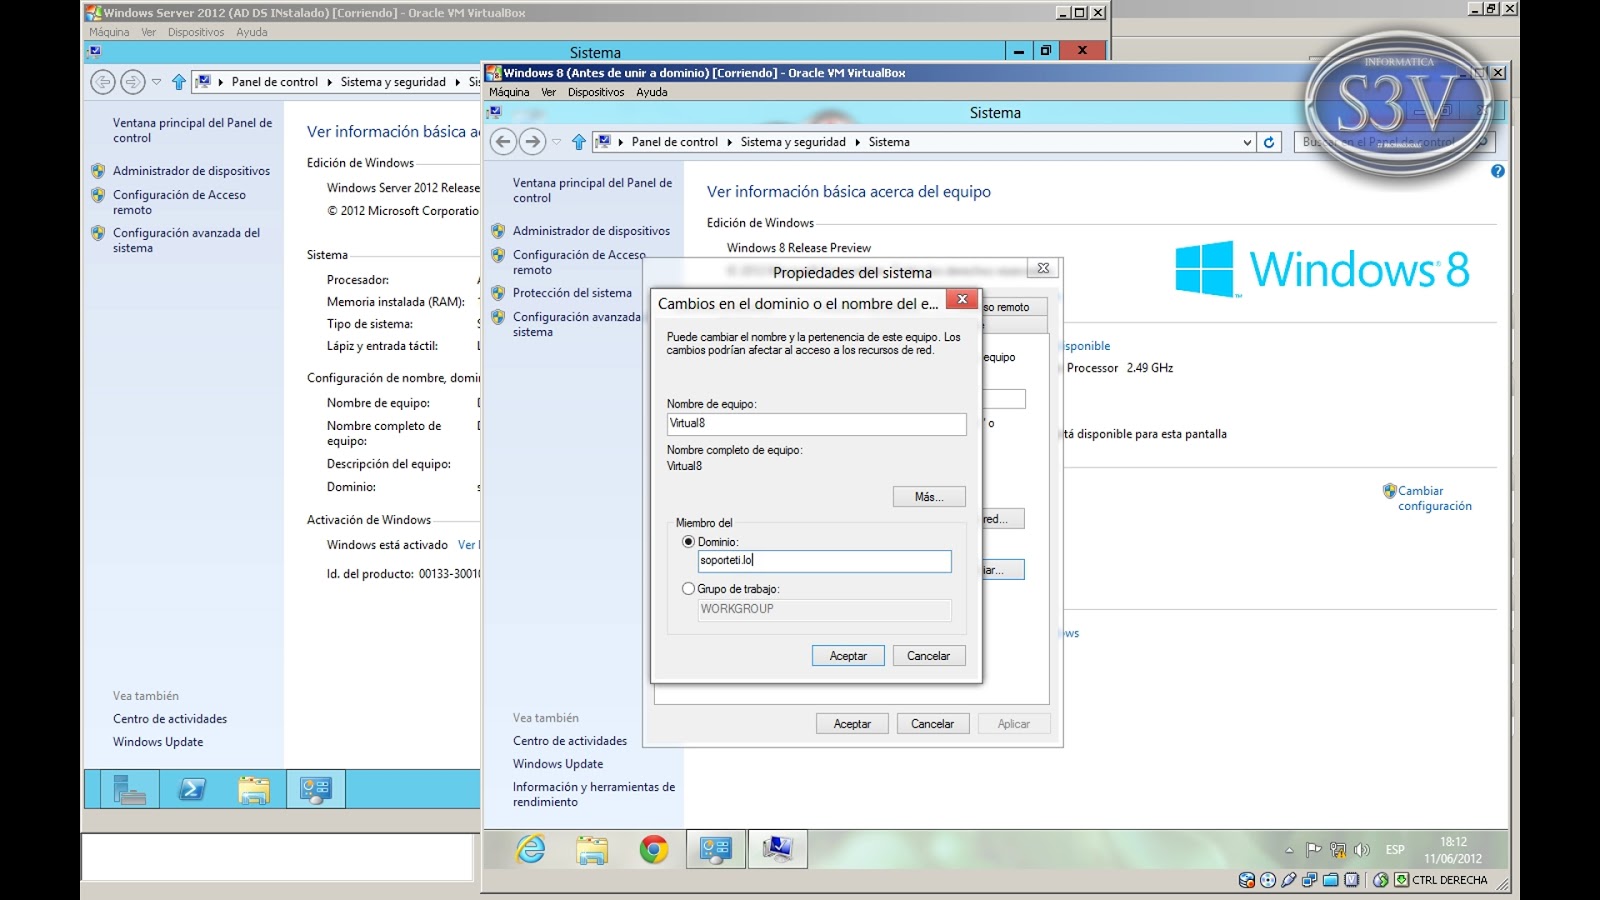Viewport: 1600px width, 900px height.
Task: Open recent locations dropdown in Windows 8 Sistema
Action: (557, 142)
